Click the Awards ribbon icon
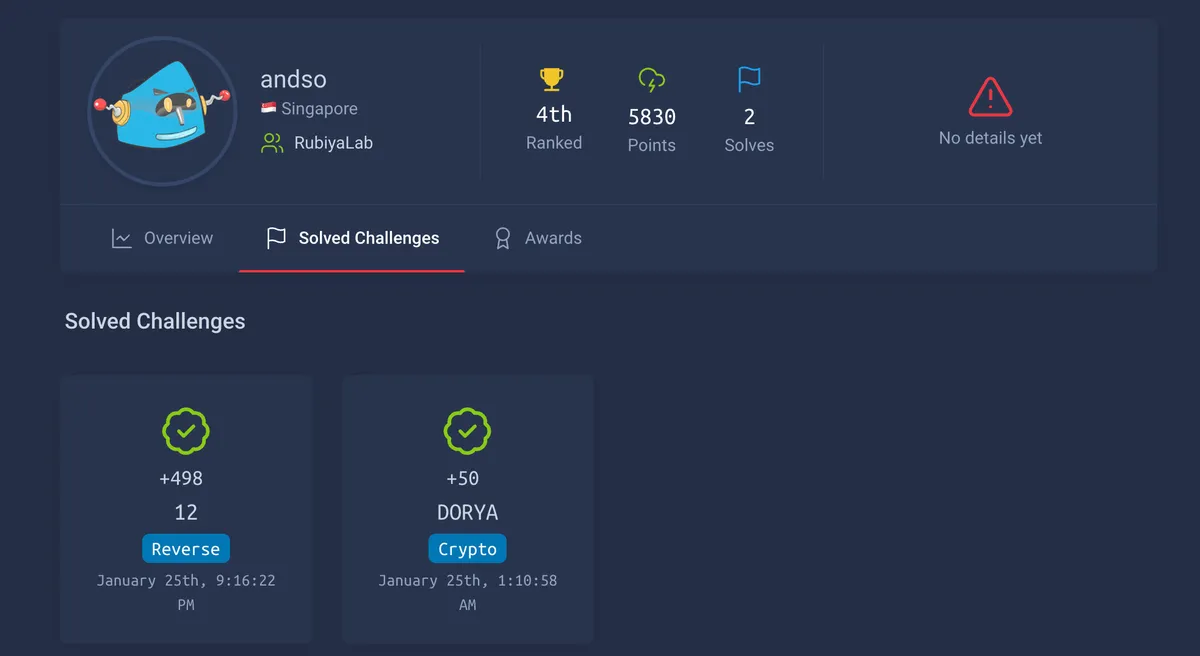1200x656 pixels. 503,238
